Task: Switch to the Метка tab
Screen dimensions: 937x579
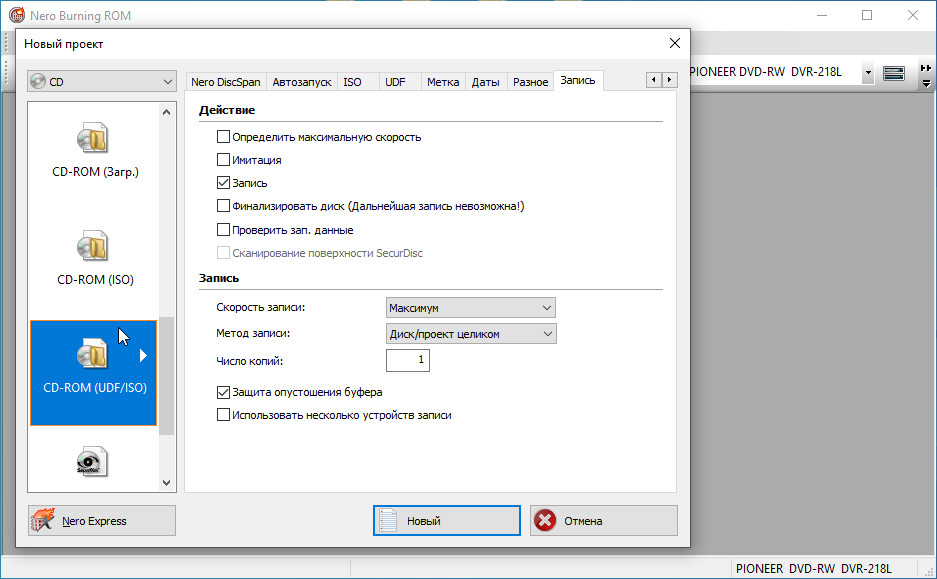Action: [x=443, y=82]
